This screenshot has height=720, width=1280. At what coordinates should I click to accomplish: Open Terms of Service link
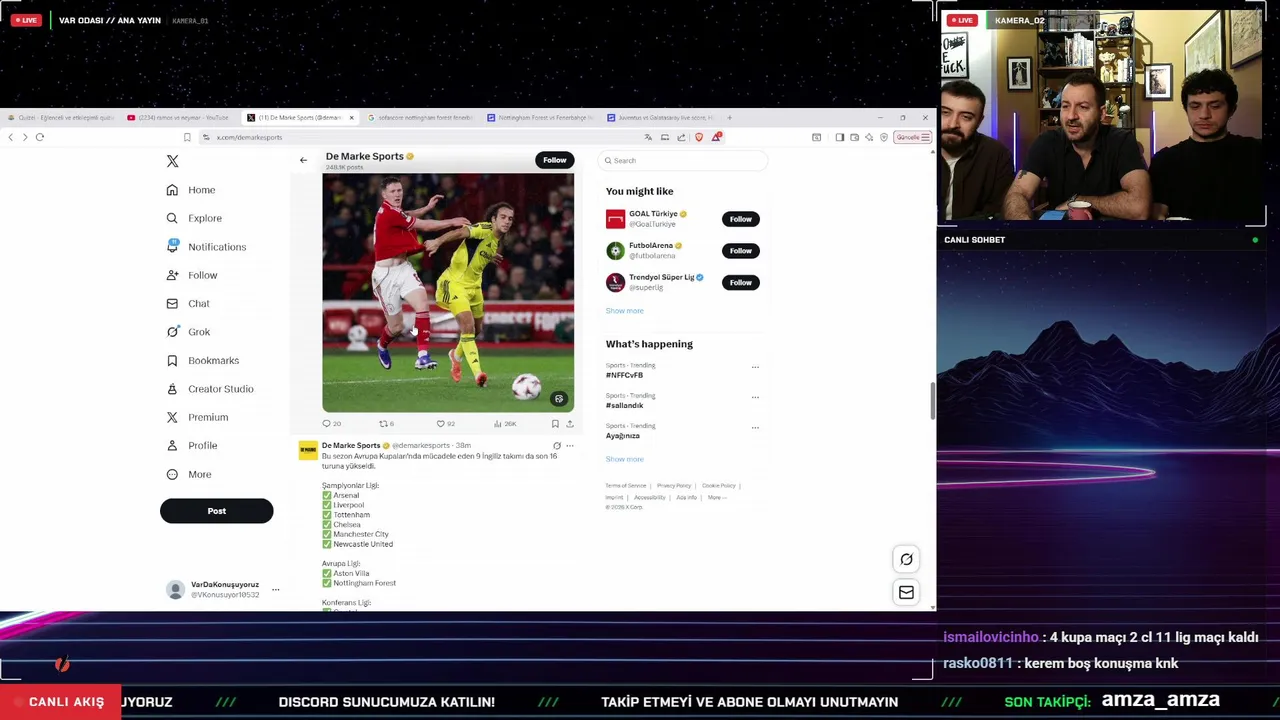tap(626, 486)
